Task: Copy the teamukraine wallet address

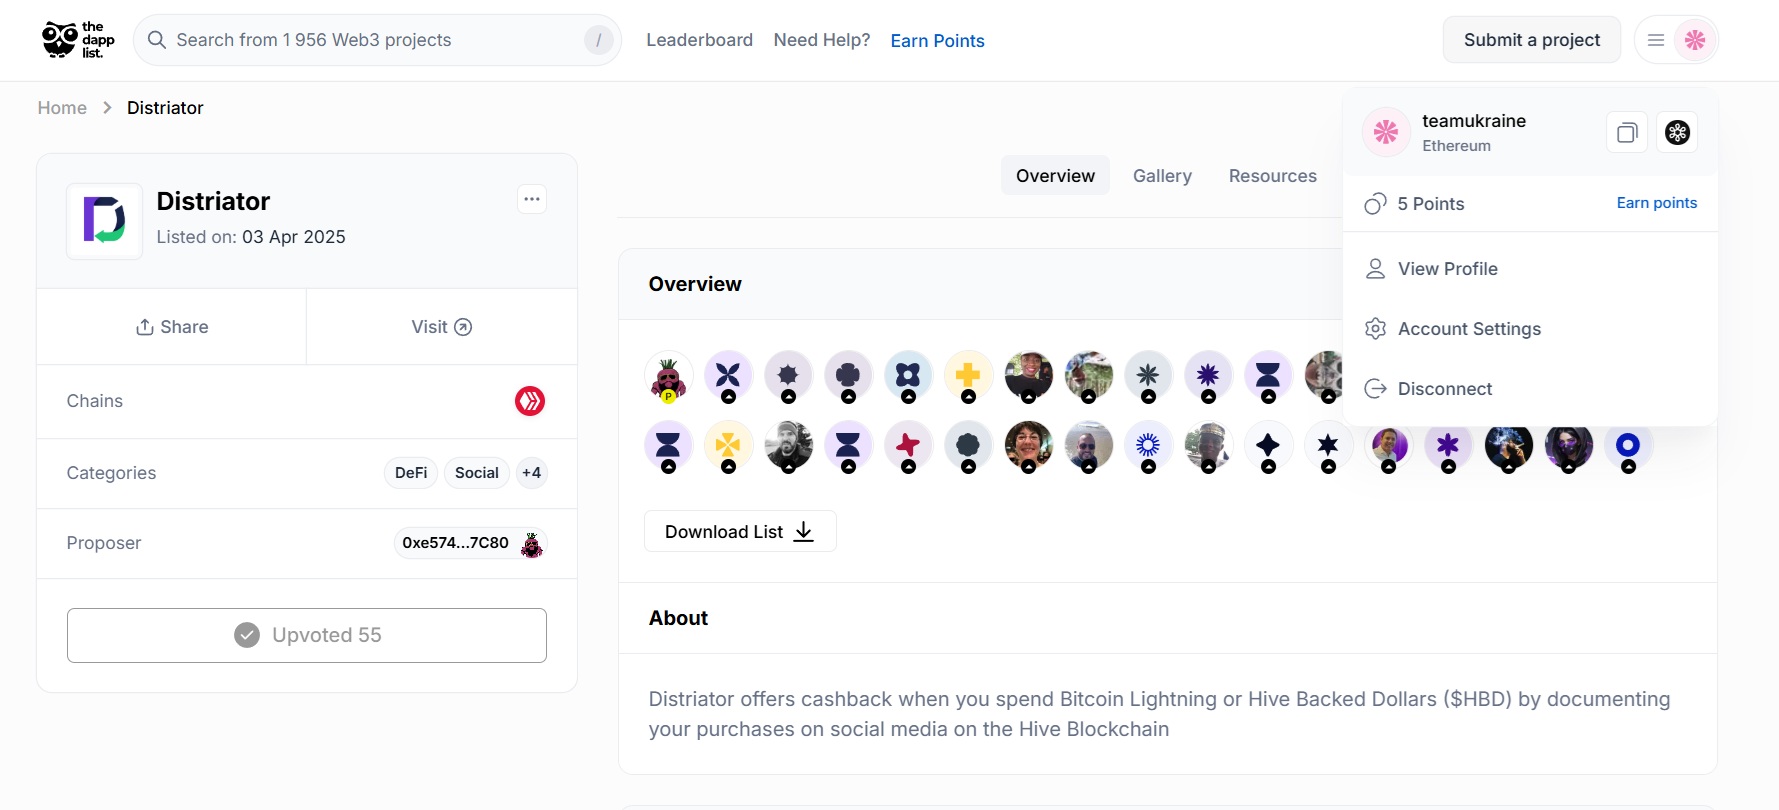Action: (x=1627, y=132)
